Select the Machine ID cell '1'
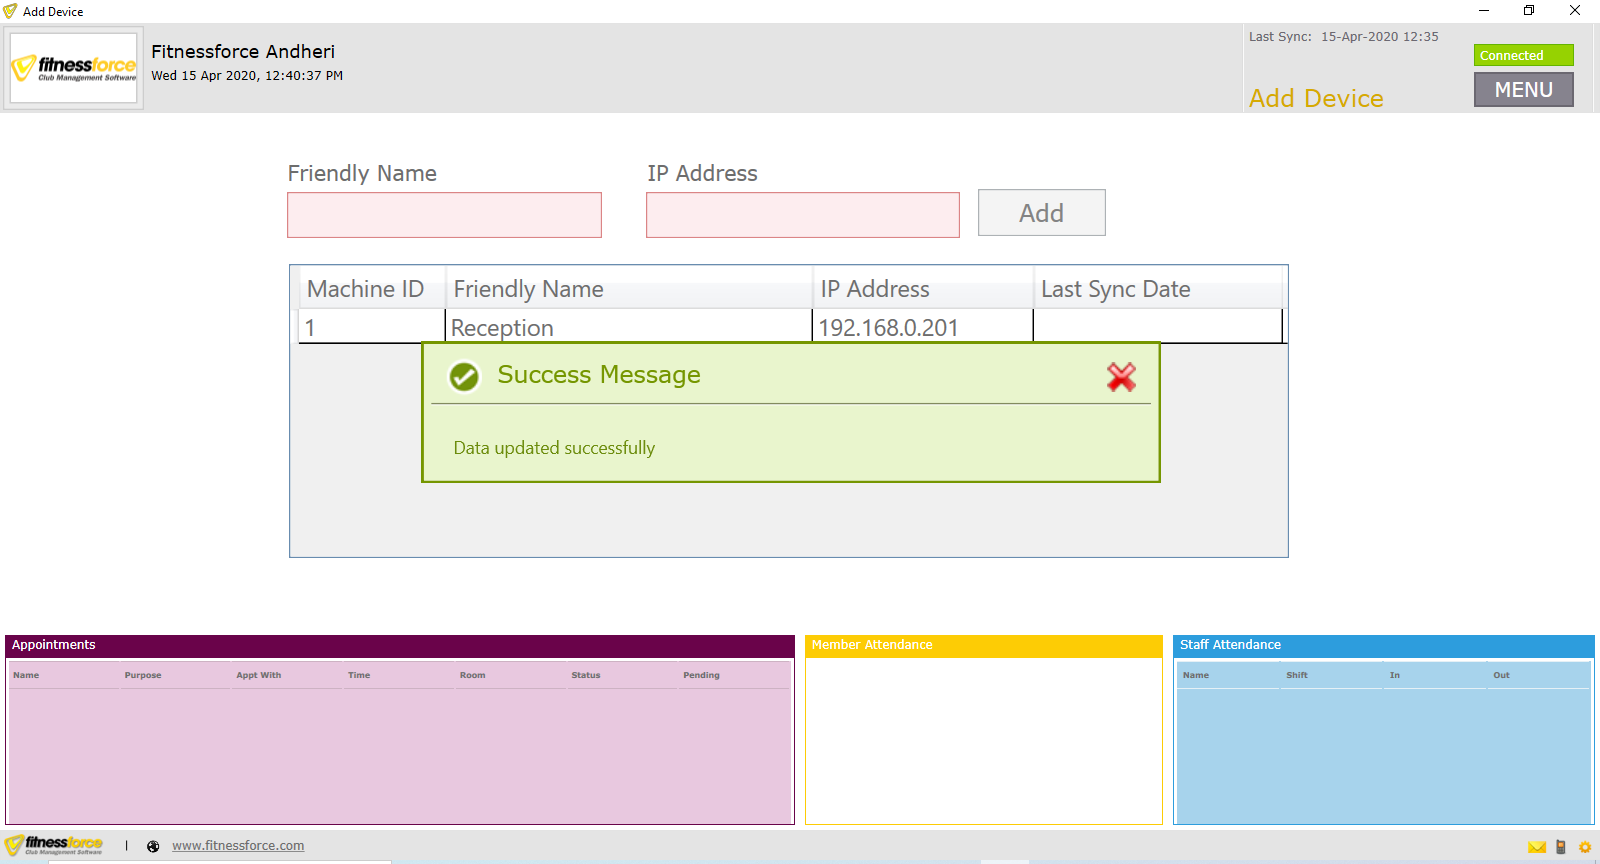The width and height of the screenshot is (1600, 864). point(372,327)
